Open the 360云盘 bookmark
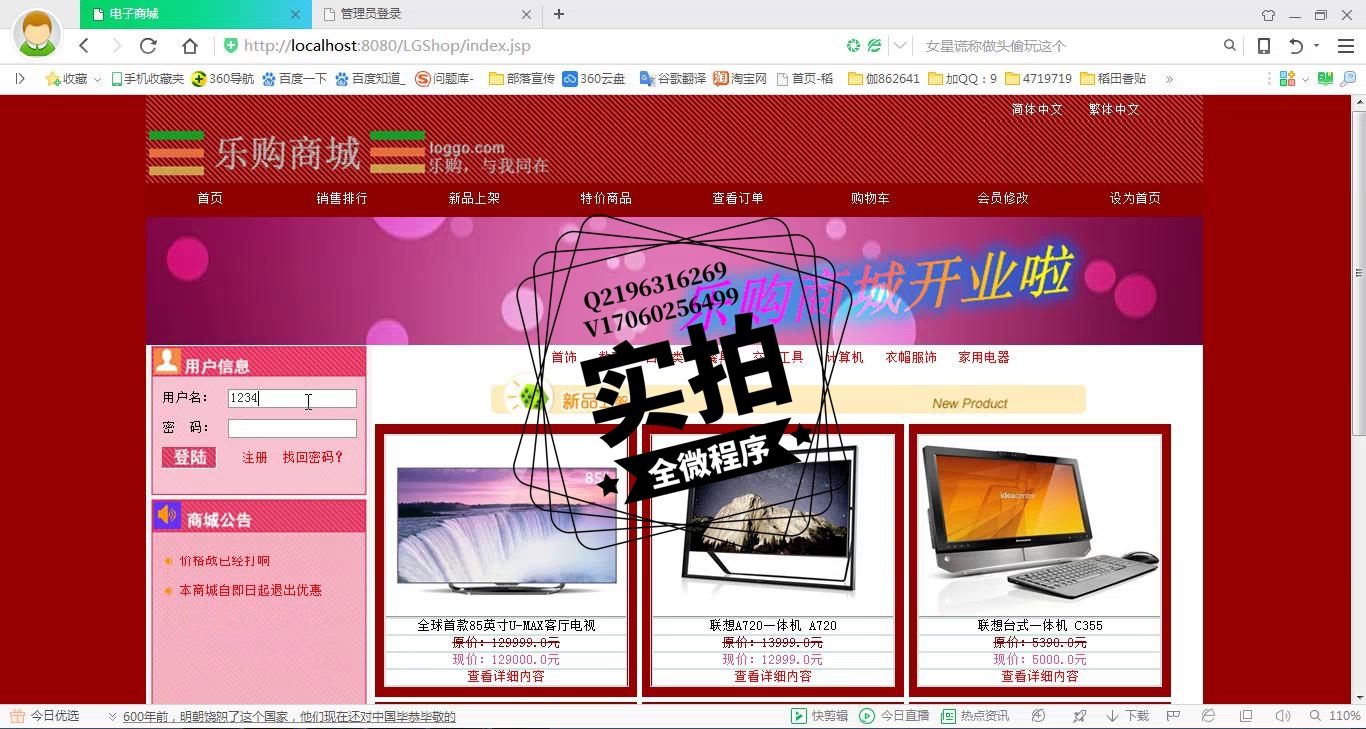This screenshot has width=1366, height=729. (594, 78)
